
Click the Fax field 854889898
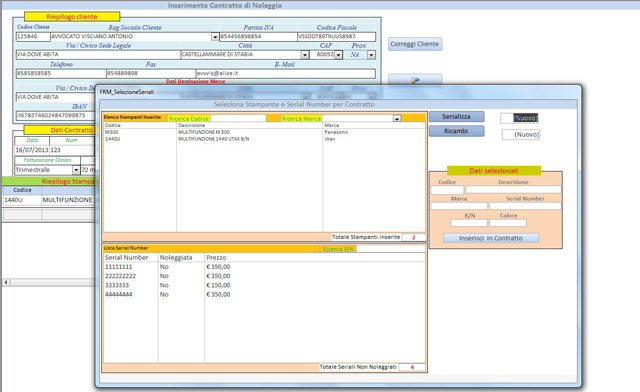[x=151, y=74]
